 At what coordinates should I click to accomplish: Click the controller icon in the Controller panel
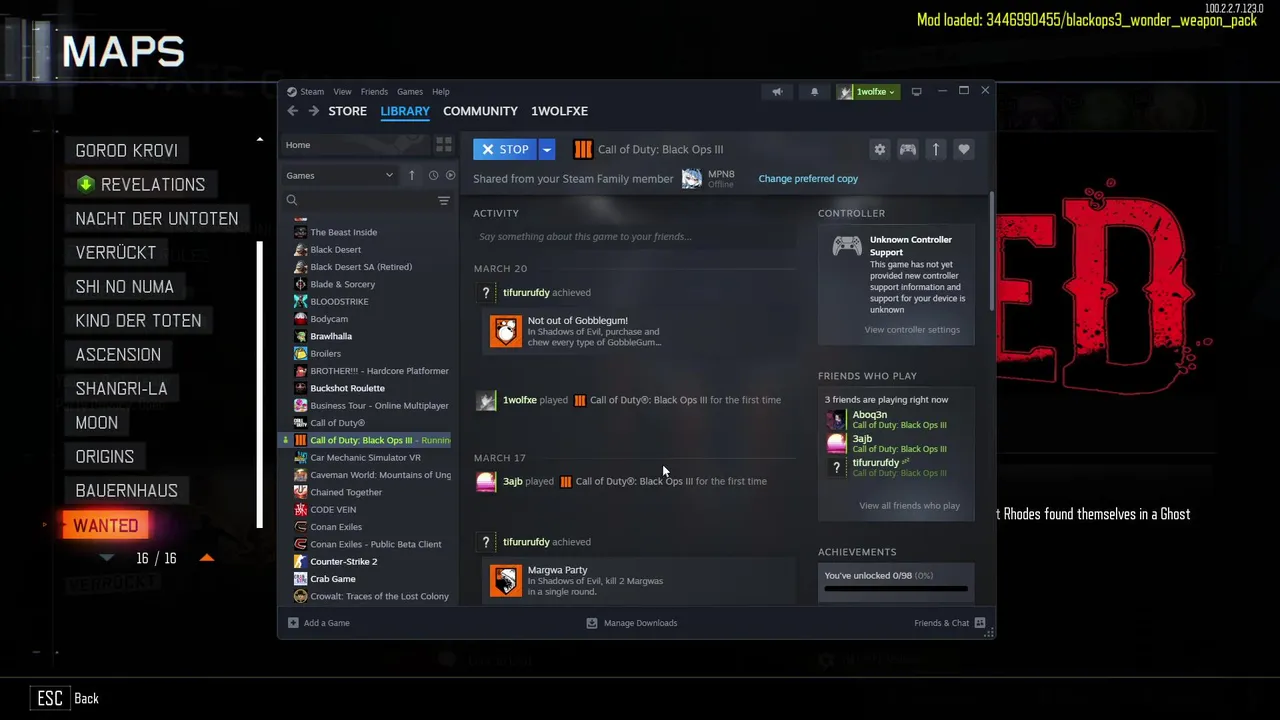(x=847, y=246)
